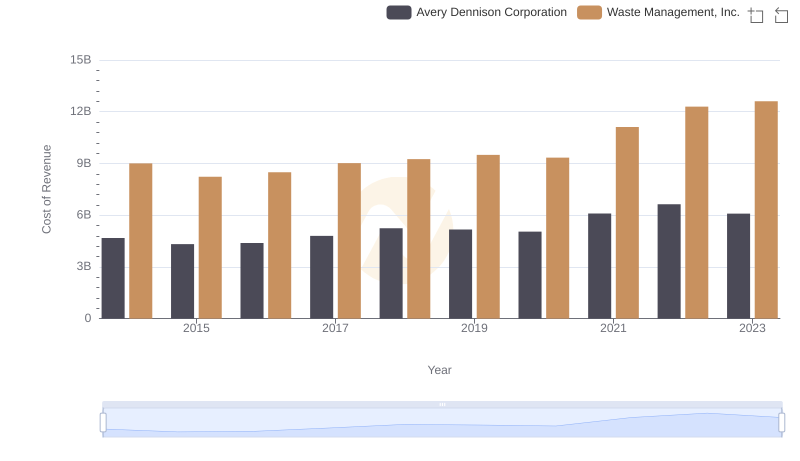Click the x-axis label 2017

tap(335, 328)
